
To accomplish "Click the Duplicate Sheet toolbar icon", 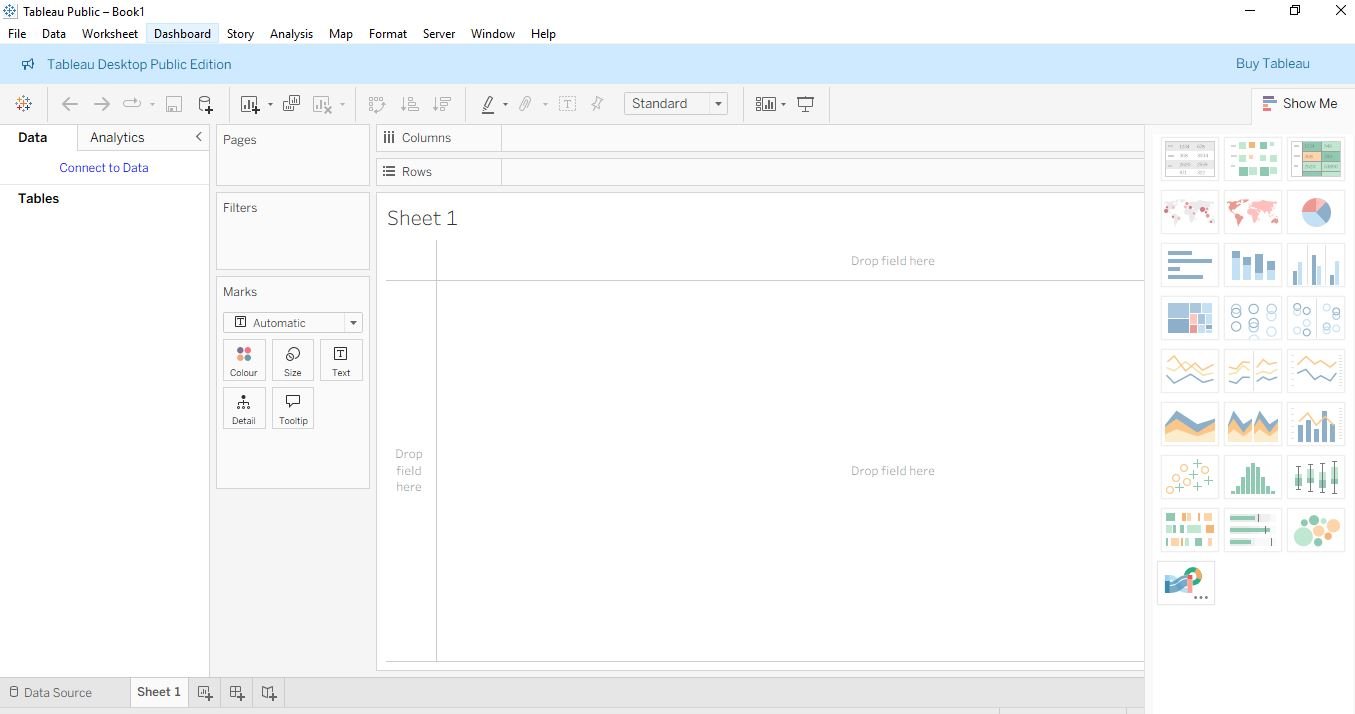I will click(x=291, y=104).
